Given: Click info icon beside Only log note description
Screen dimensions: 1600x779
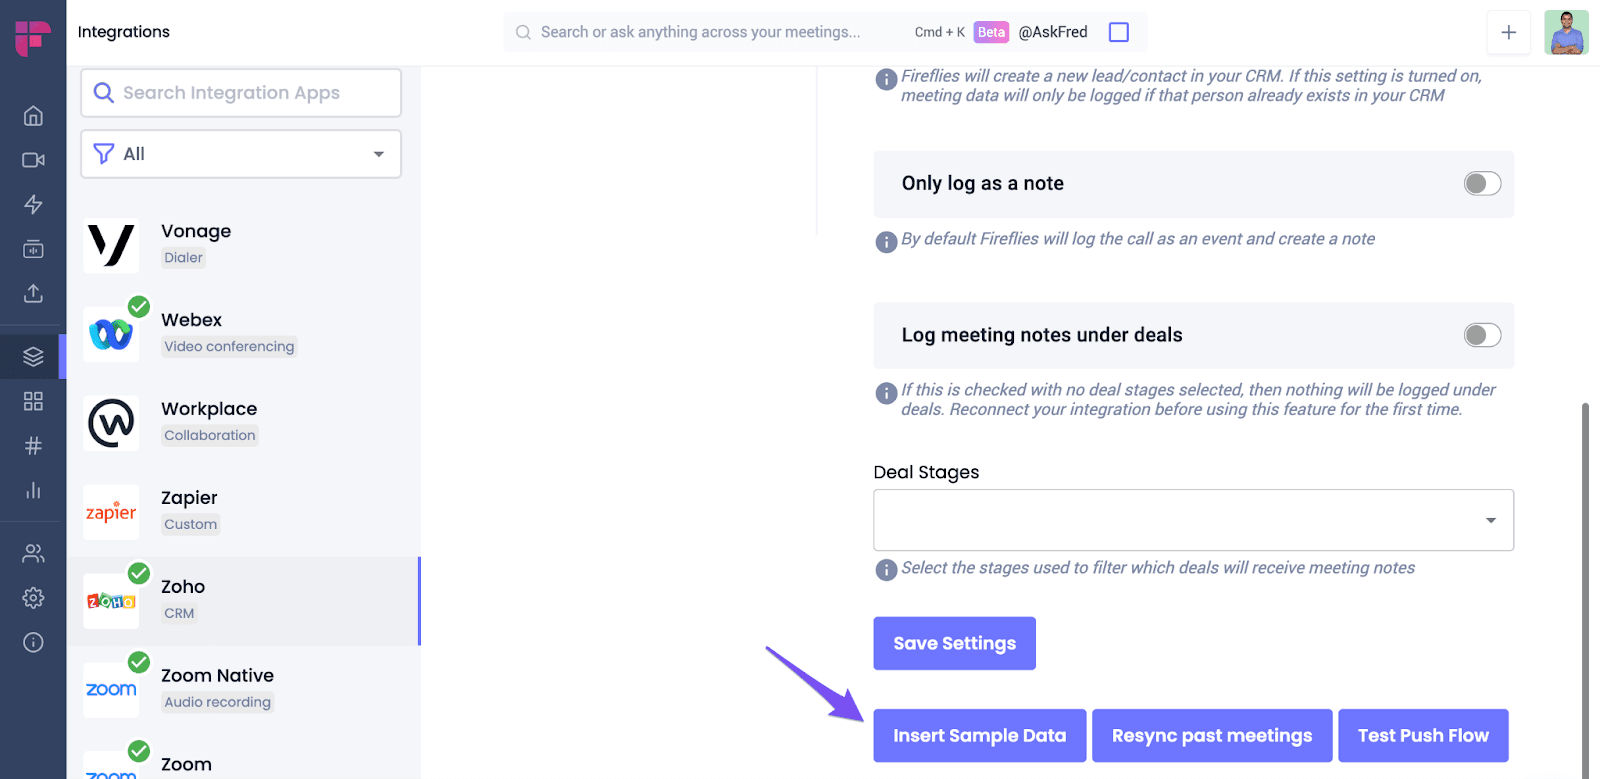Looking at the screenshot, I should coord(886,242).
